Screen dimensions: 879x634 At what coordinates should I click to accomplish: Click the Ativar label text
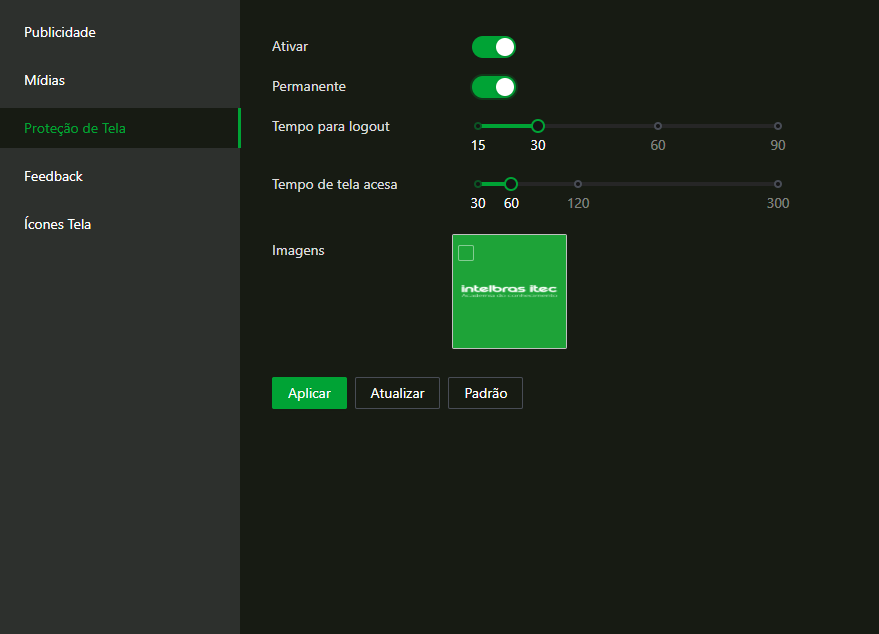[x=290, y=47]
